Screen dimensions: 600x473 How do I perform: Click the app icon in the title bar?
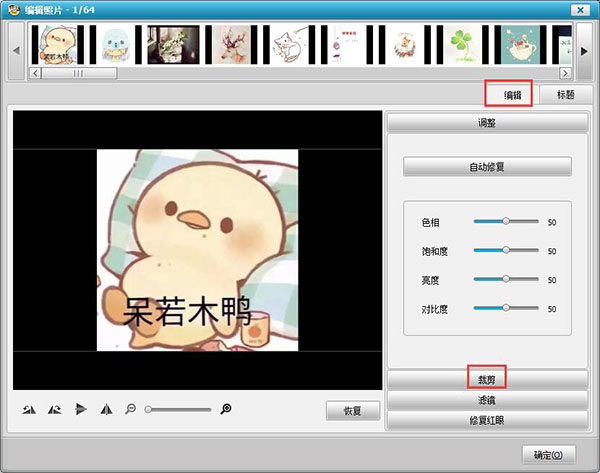tap(14, 10)
